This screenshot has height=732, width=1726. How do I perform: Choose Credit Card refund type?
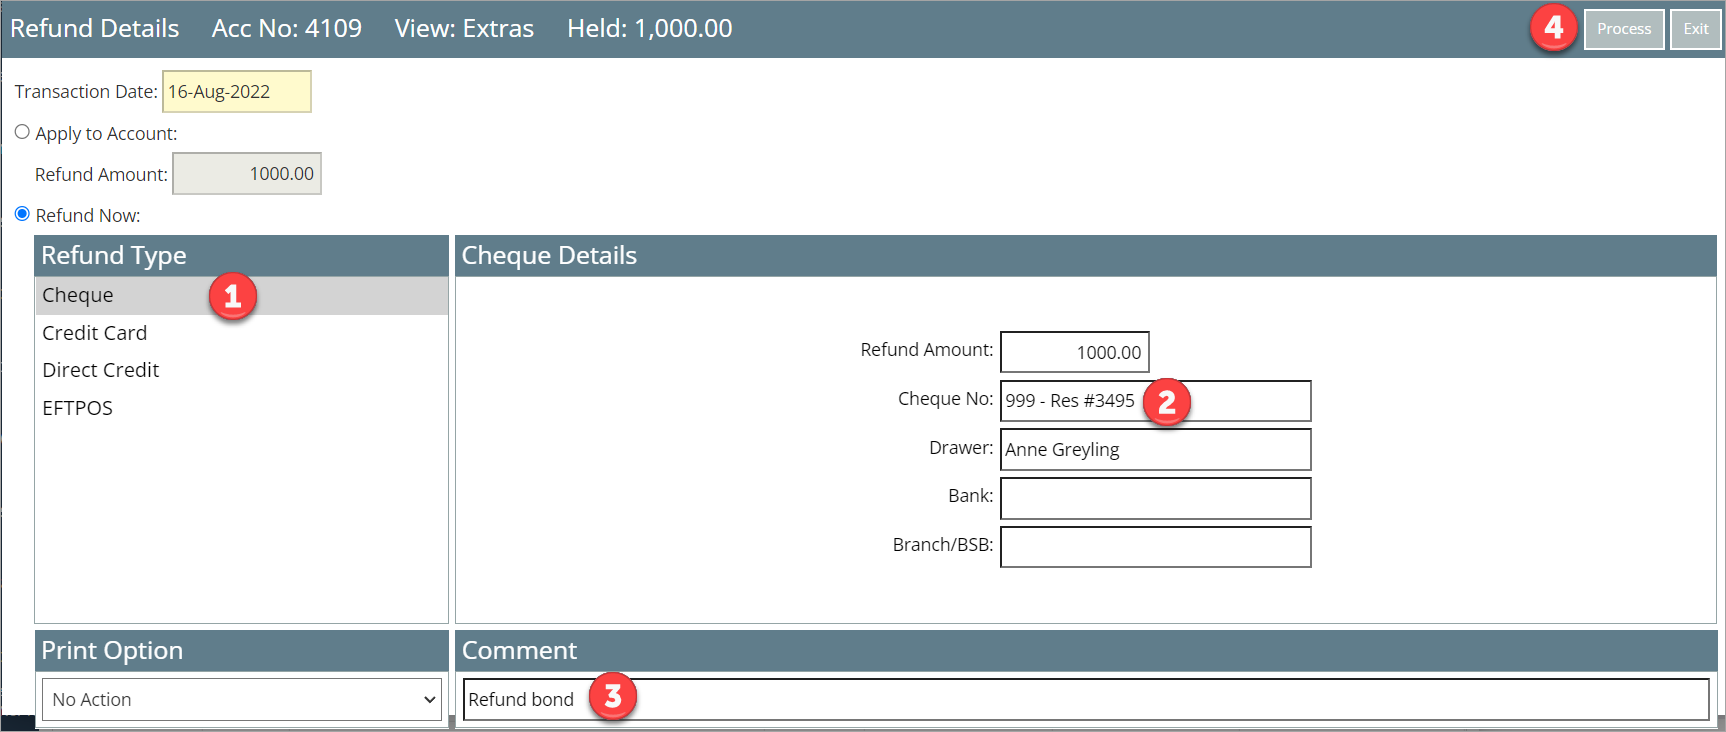(x=94, y=333)
